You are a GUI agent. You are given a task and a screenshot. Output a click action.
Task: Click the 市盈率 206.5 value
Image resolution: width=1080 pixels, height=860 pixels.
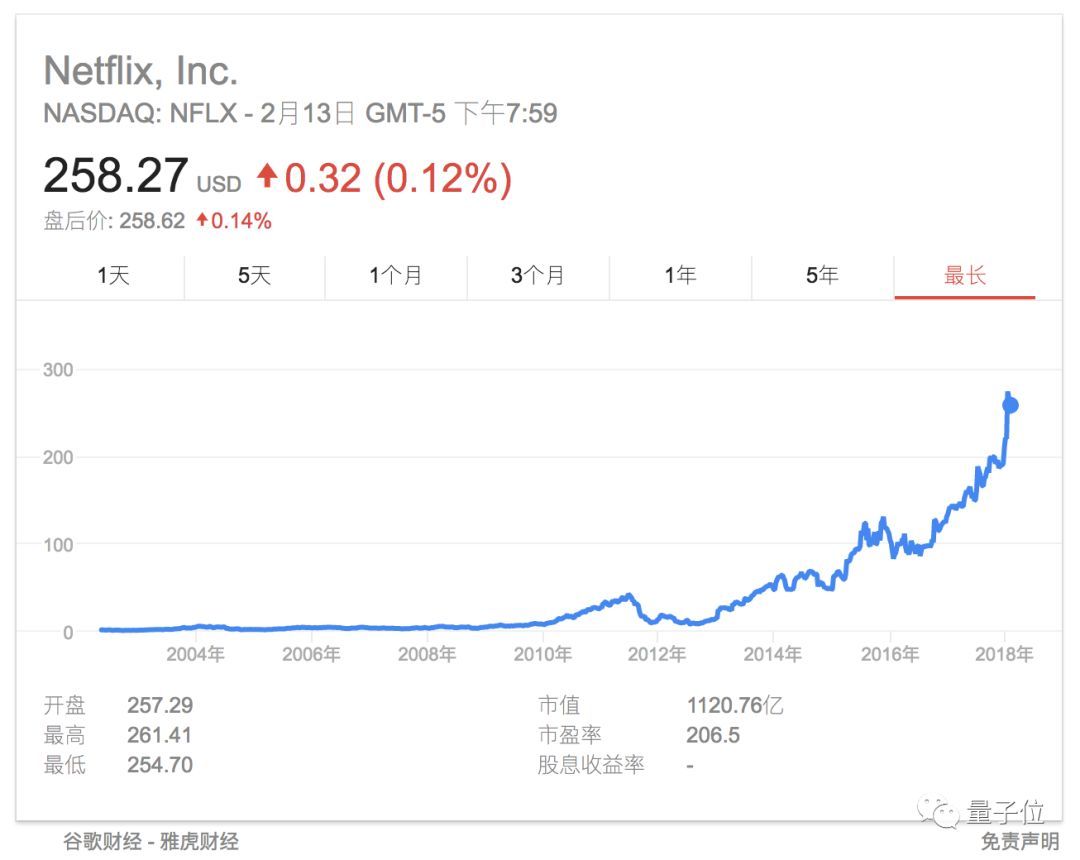tap(713, 735)
